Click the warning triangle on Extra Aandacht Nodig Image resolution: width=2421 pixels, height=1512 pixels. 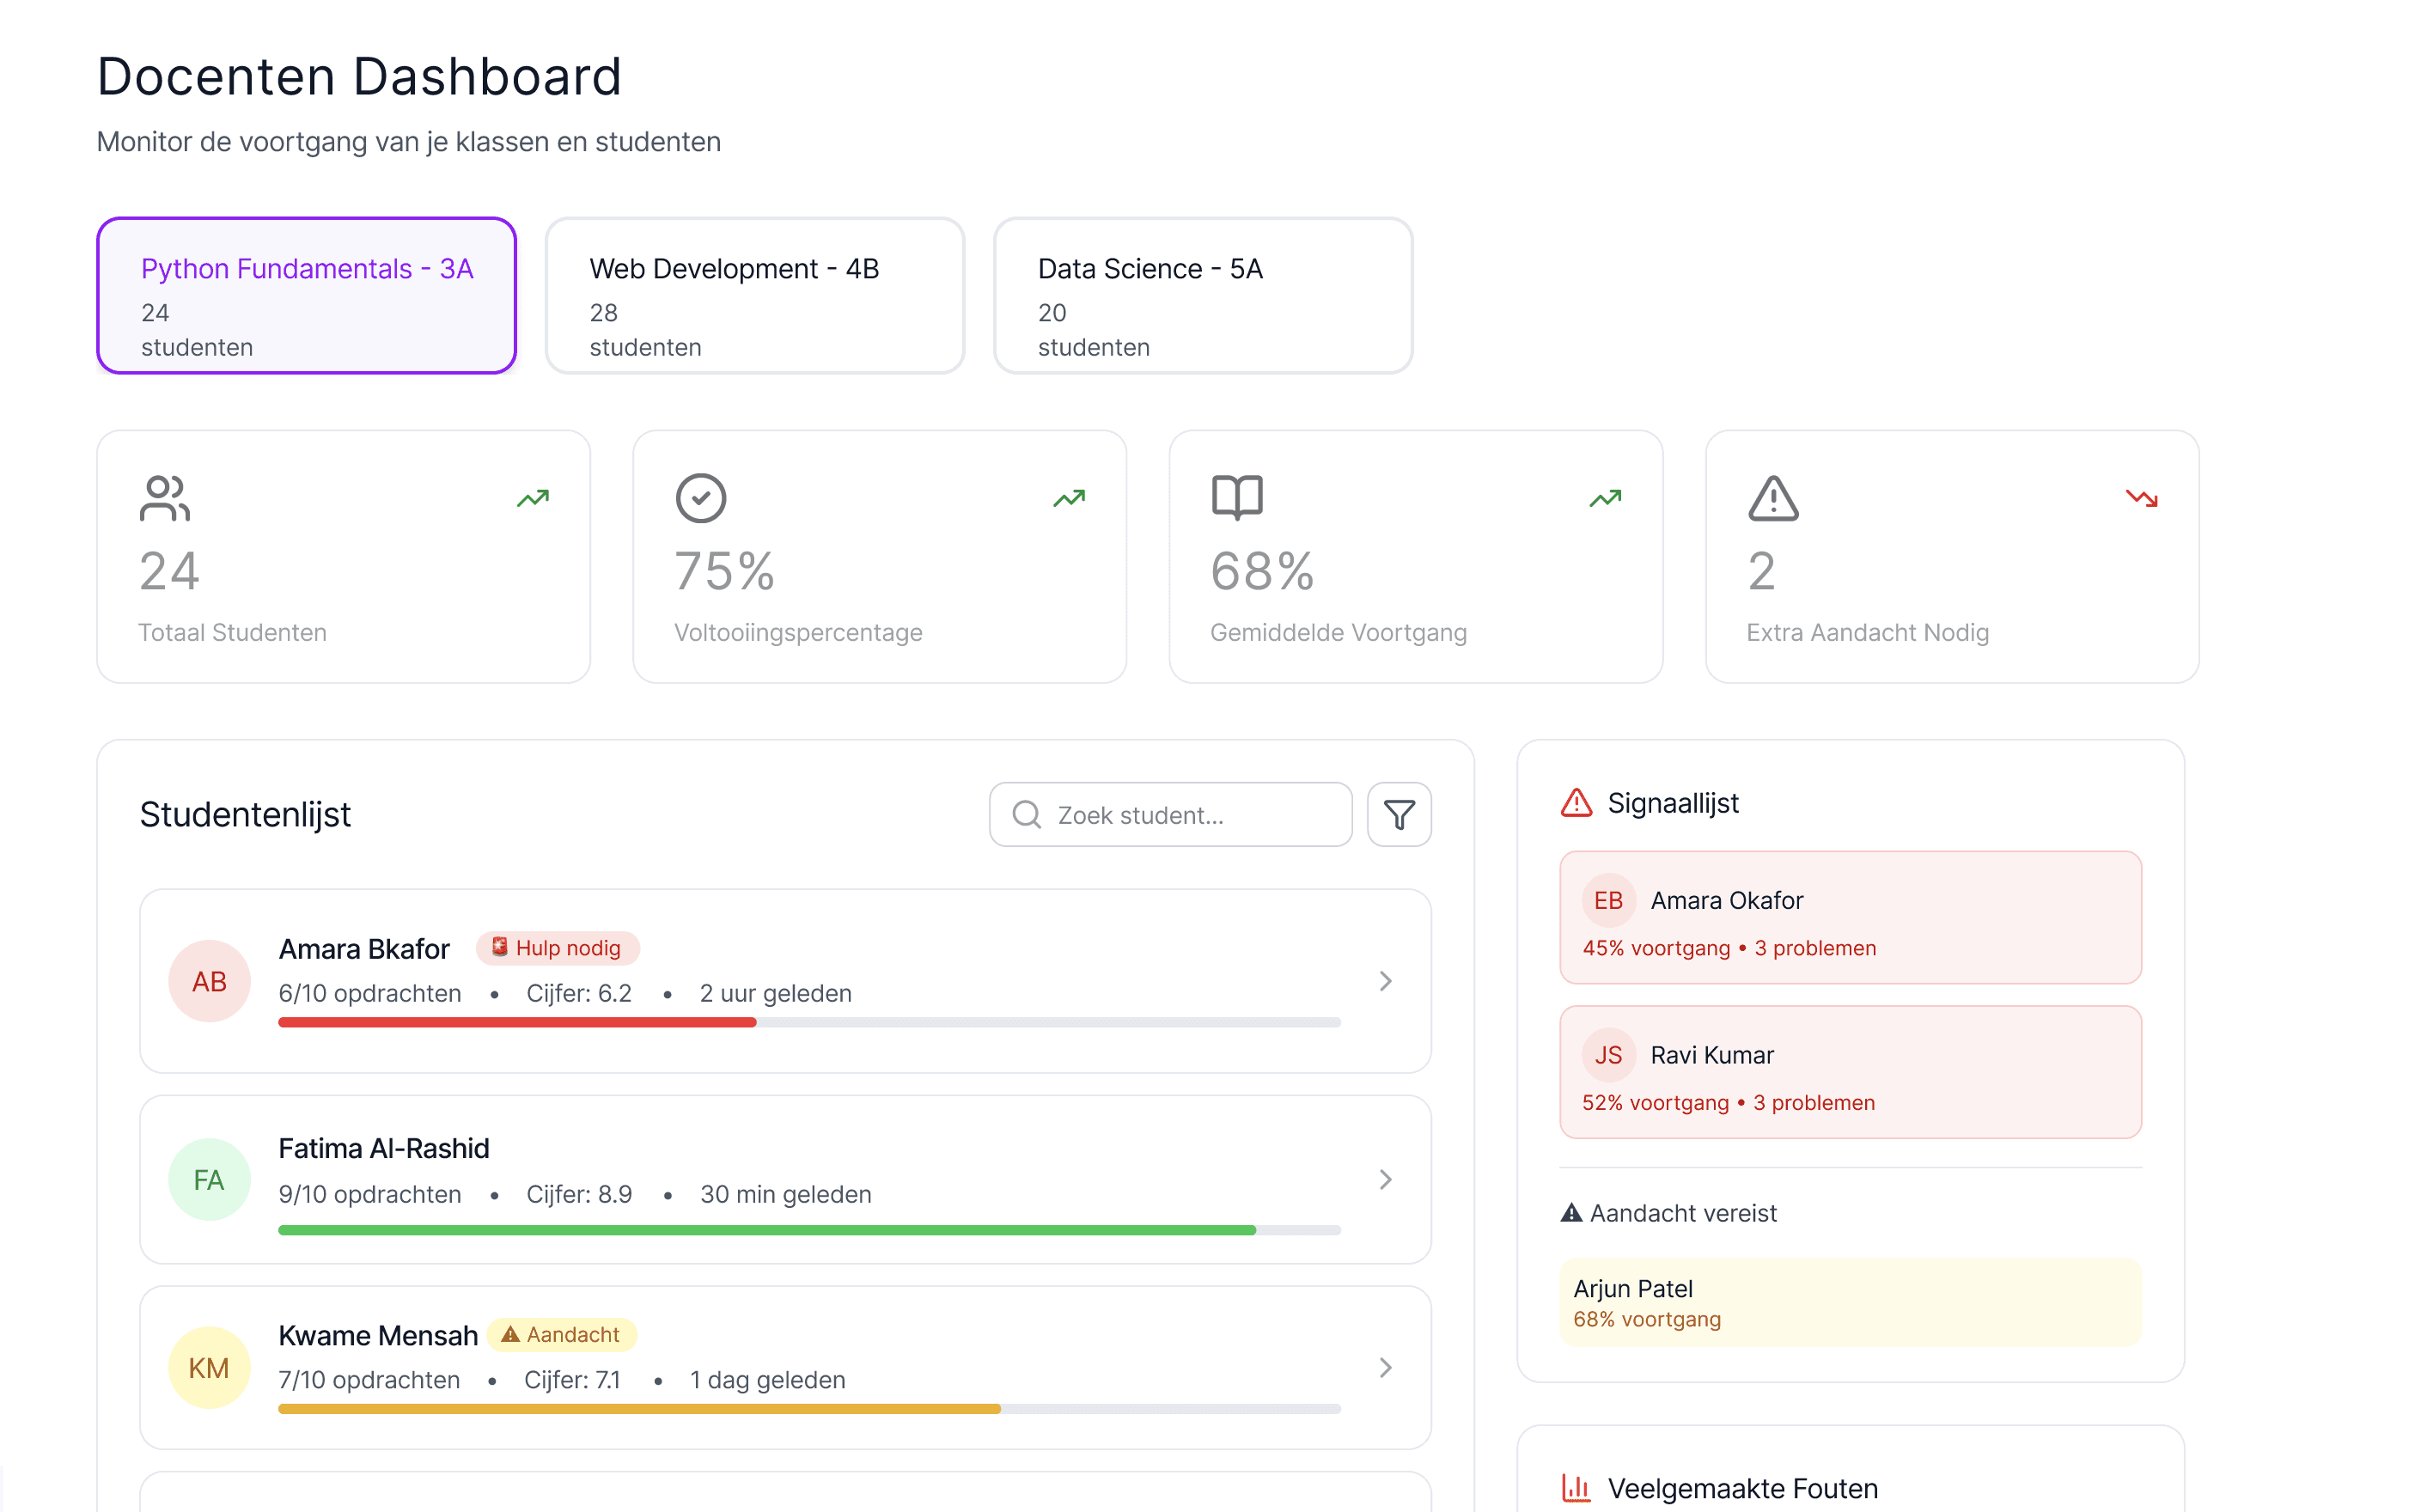click(x=1772, y=497)
